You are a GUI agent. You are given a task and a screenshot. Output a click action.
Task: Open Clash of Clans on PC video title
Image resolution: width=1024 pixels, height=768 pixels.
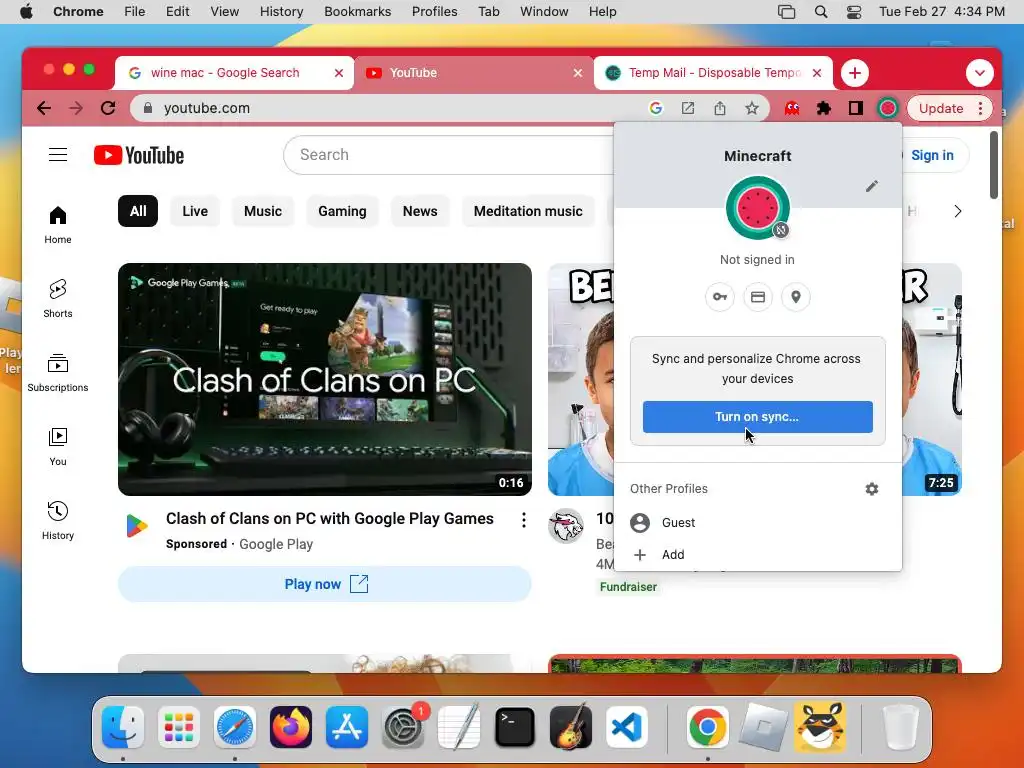click(330, 518)
